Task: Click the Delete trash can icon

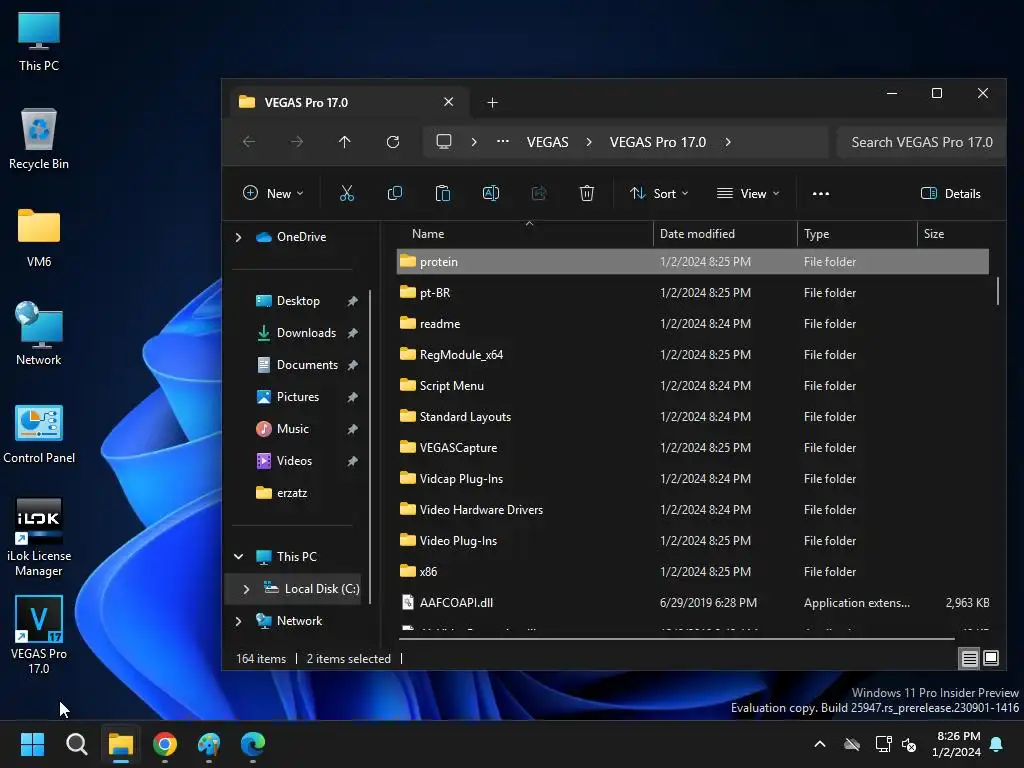Action: click(x=586, y=193)
